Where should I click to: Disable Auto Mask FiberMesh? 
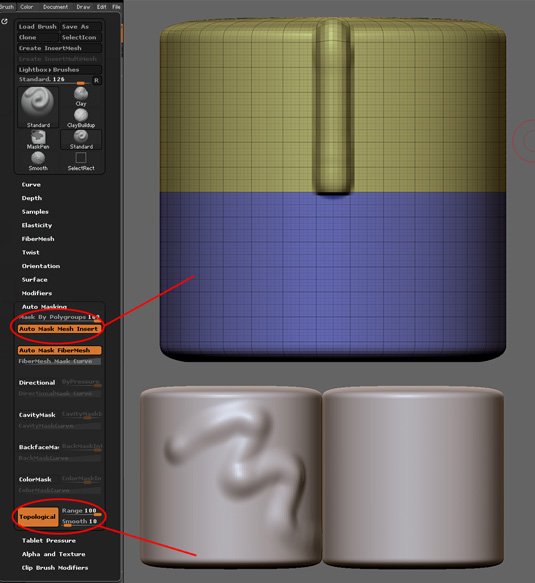click(x=59, y=350)
